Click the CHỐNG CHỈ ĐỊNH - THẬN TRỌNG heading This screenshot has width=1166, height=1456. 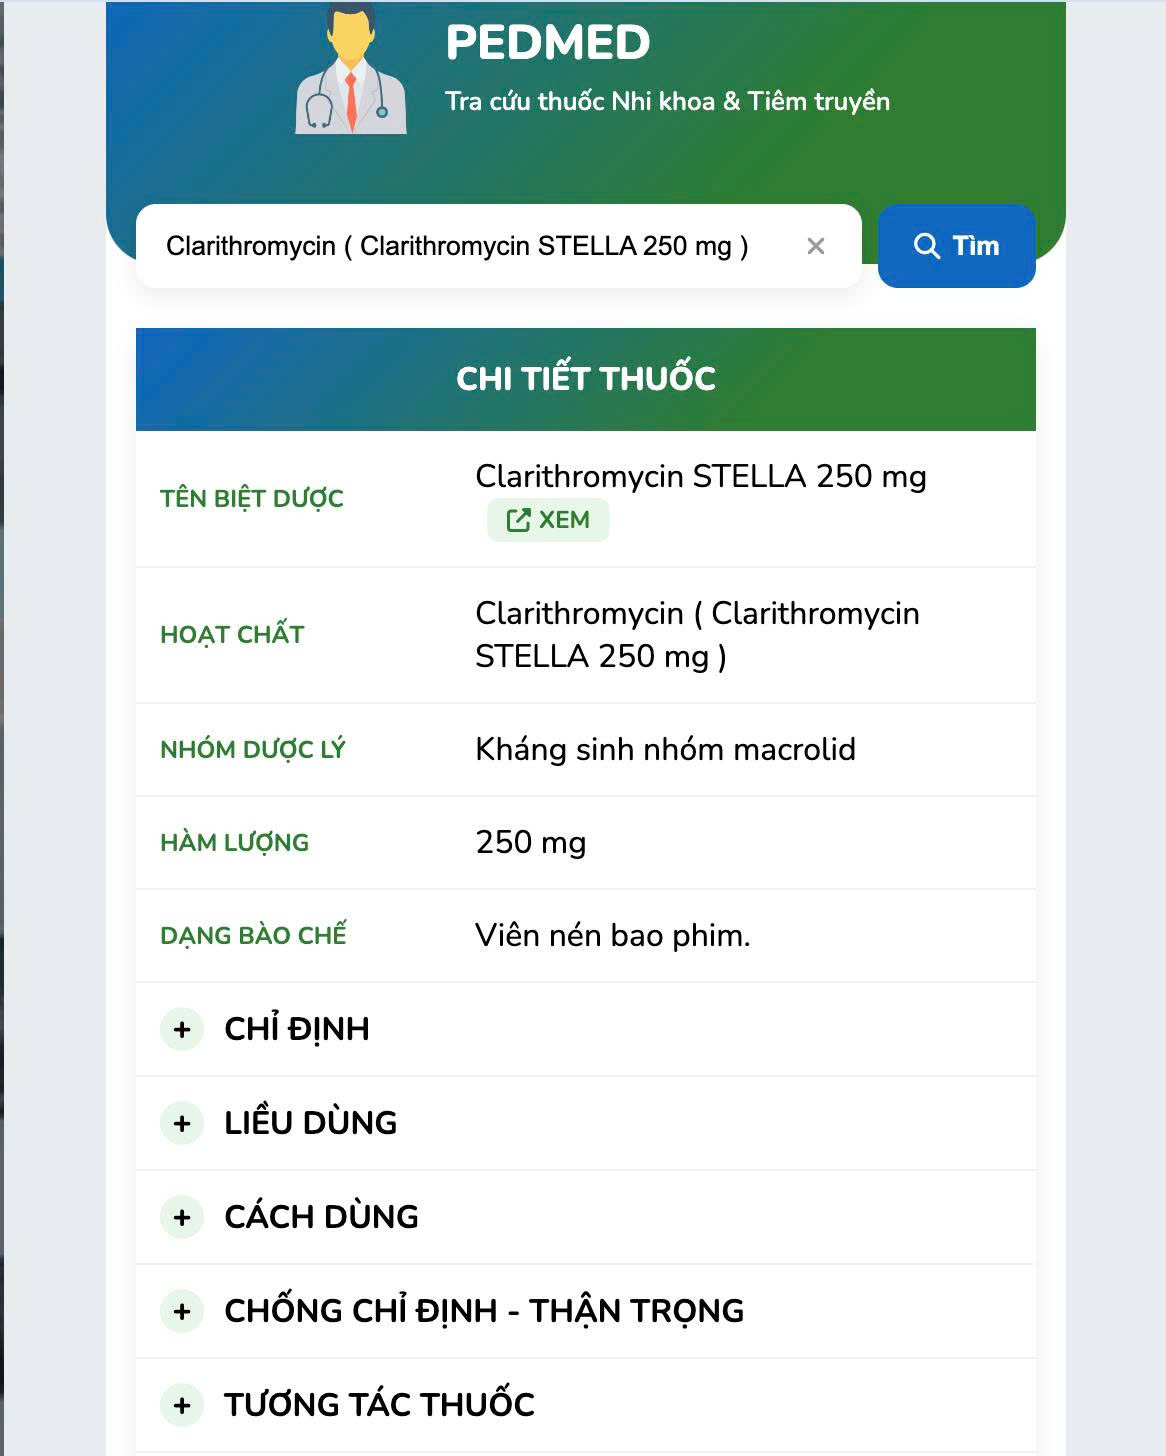pyautogui.click(x=484, y=1311)
